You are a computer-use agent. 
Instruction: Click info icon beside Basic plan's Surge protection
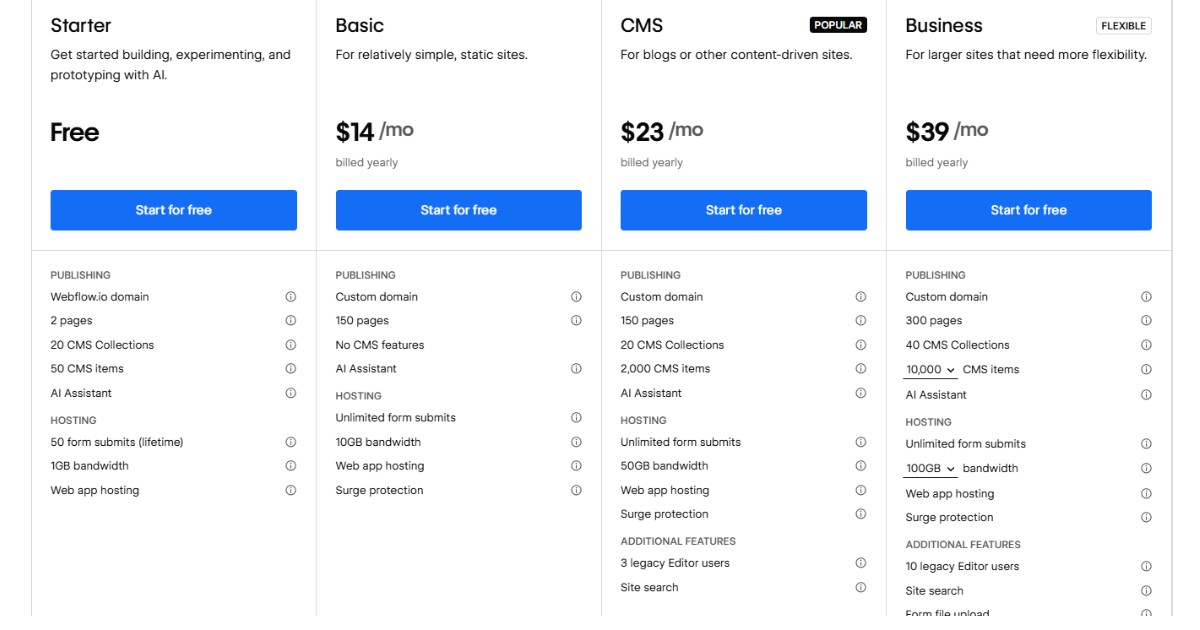pos(576,490)
